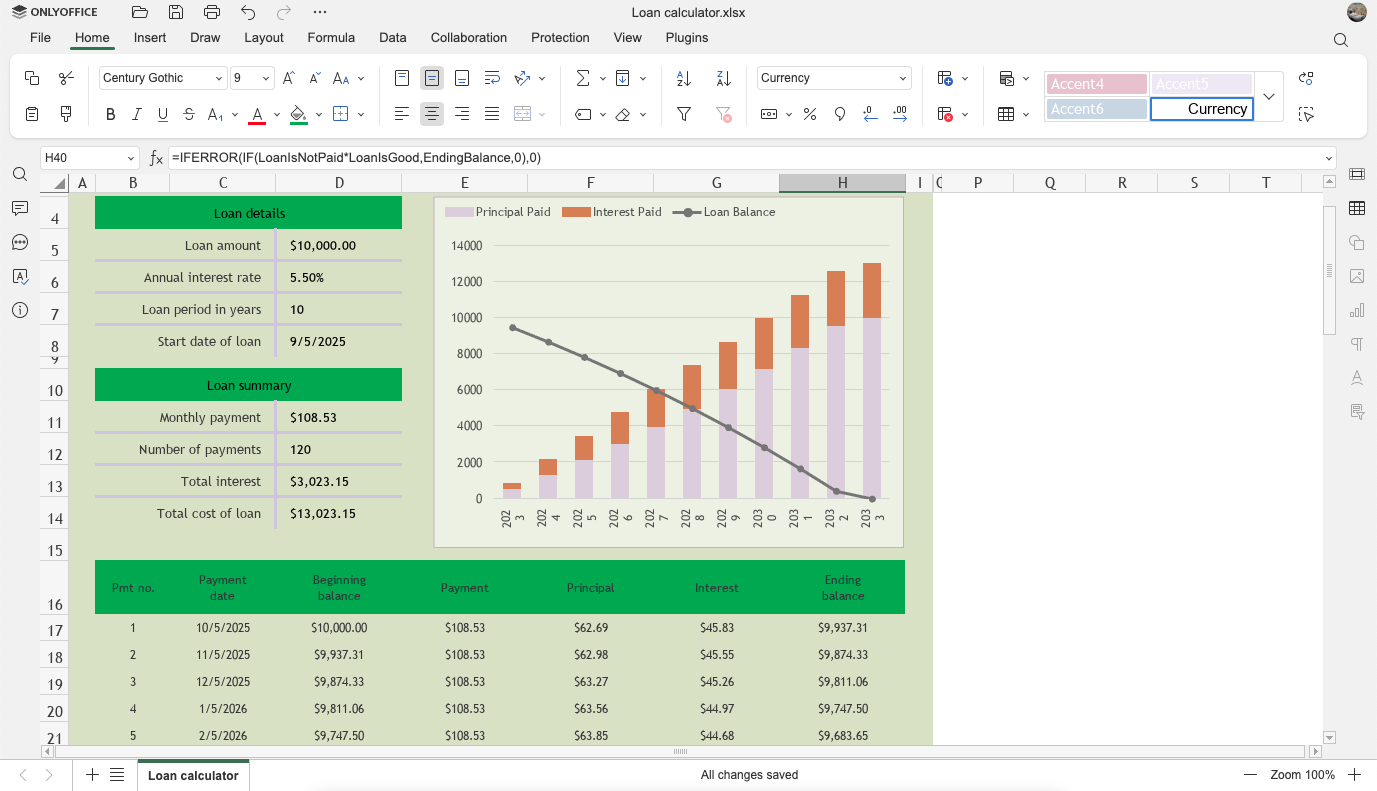Image resolution: width=1377 pixels, height=791 pixels.
Task: Open Spellchecking icon in left sidebar
Action: (x=20, y=276)
